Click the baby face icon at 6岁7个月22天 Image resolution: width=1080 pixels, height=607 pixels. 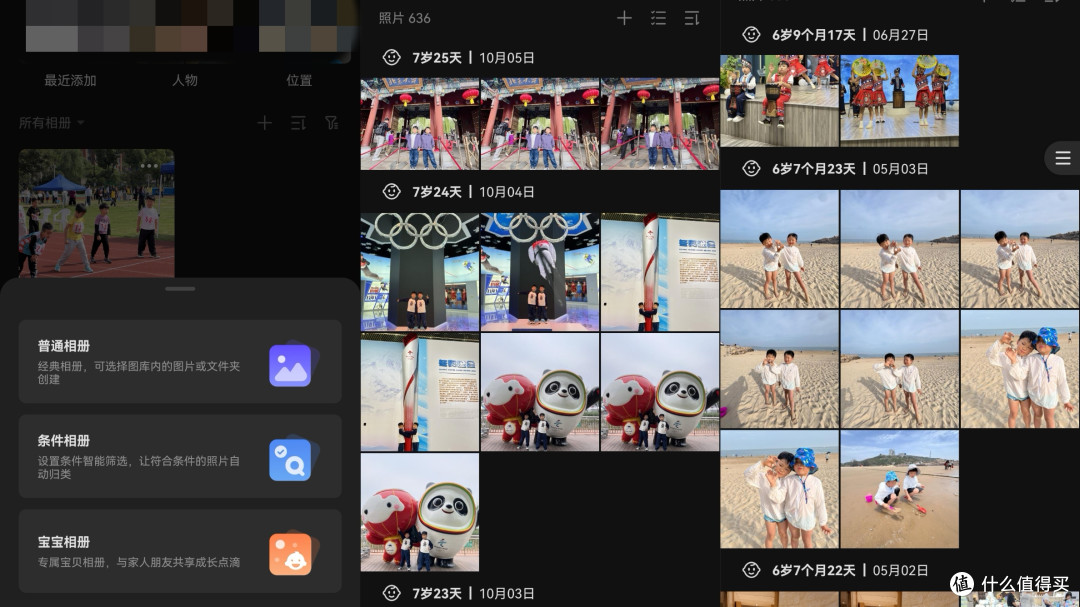coord(751,570)
